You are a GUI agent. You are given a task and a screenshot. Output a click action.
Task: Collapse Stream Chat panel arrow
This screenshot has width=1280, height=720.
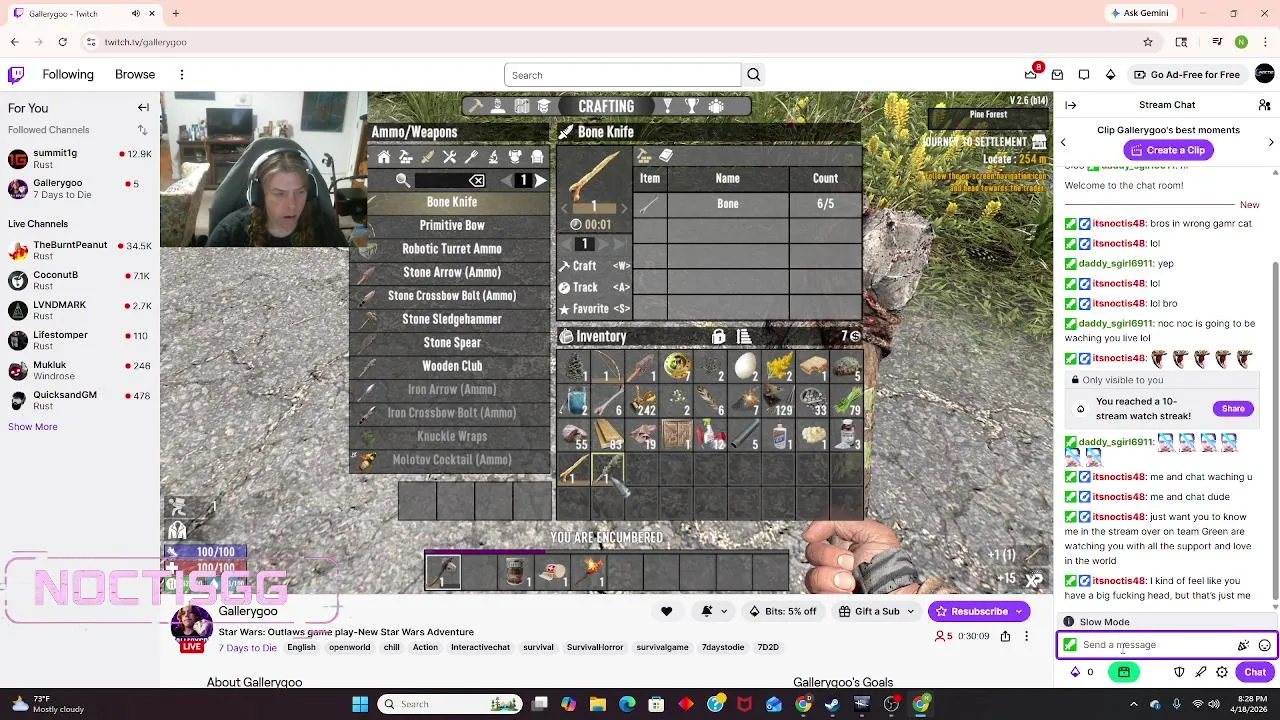(x=1071, y=105)
